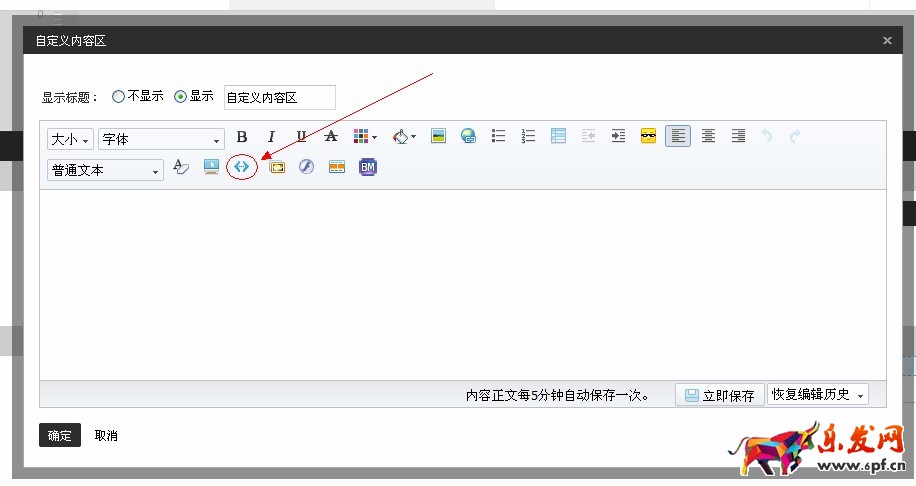Insert a table
This screenshot has width=916, height=486.
pyautogui.click(x=558, y=136)
